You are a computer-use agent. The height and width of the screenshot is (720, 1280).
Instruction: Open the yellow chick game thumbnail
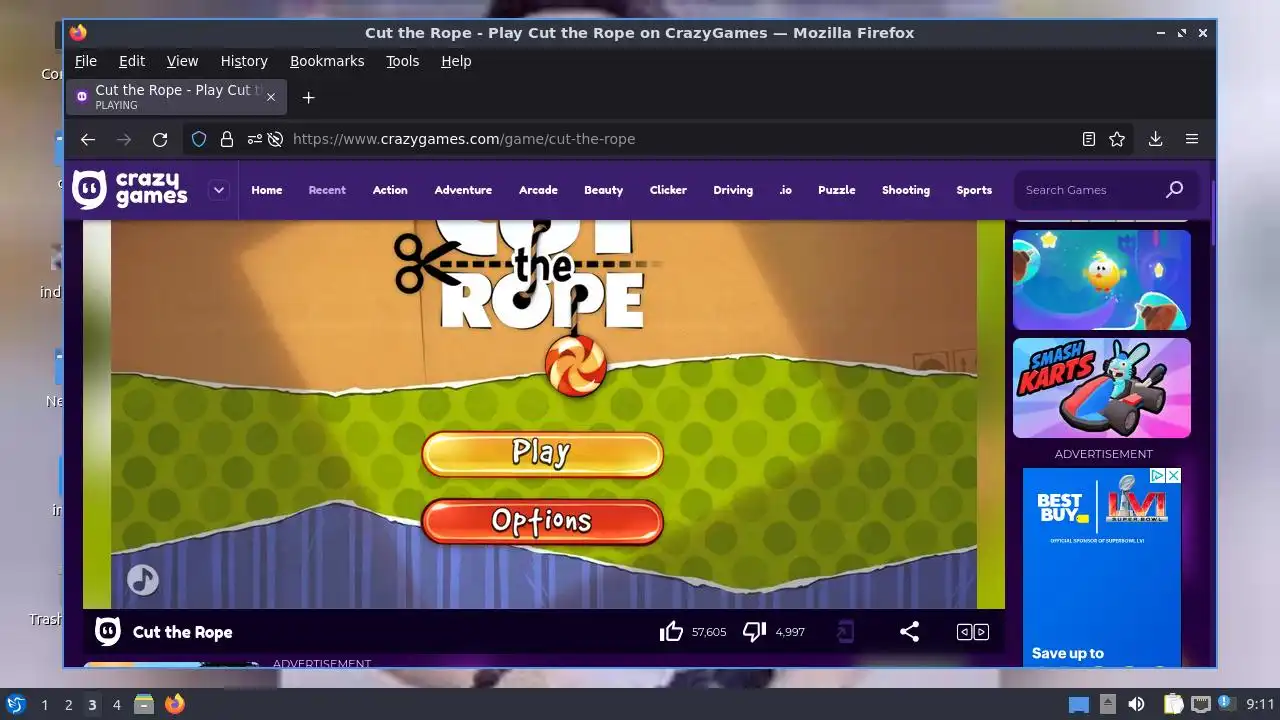click(1102, 280)
